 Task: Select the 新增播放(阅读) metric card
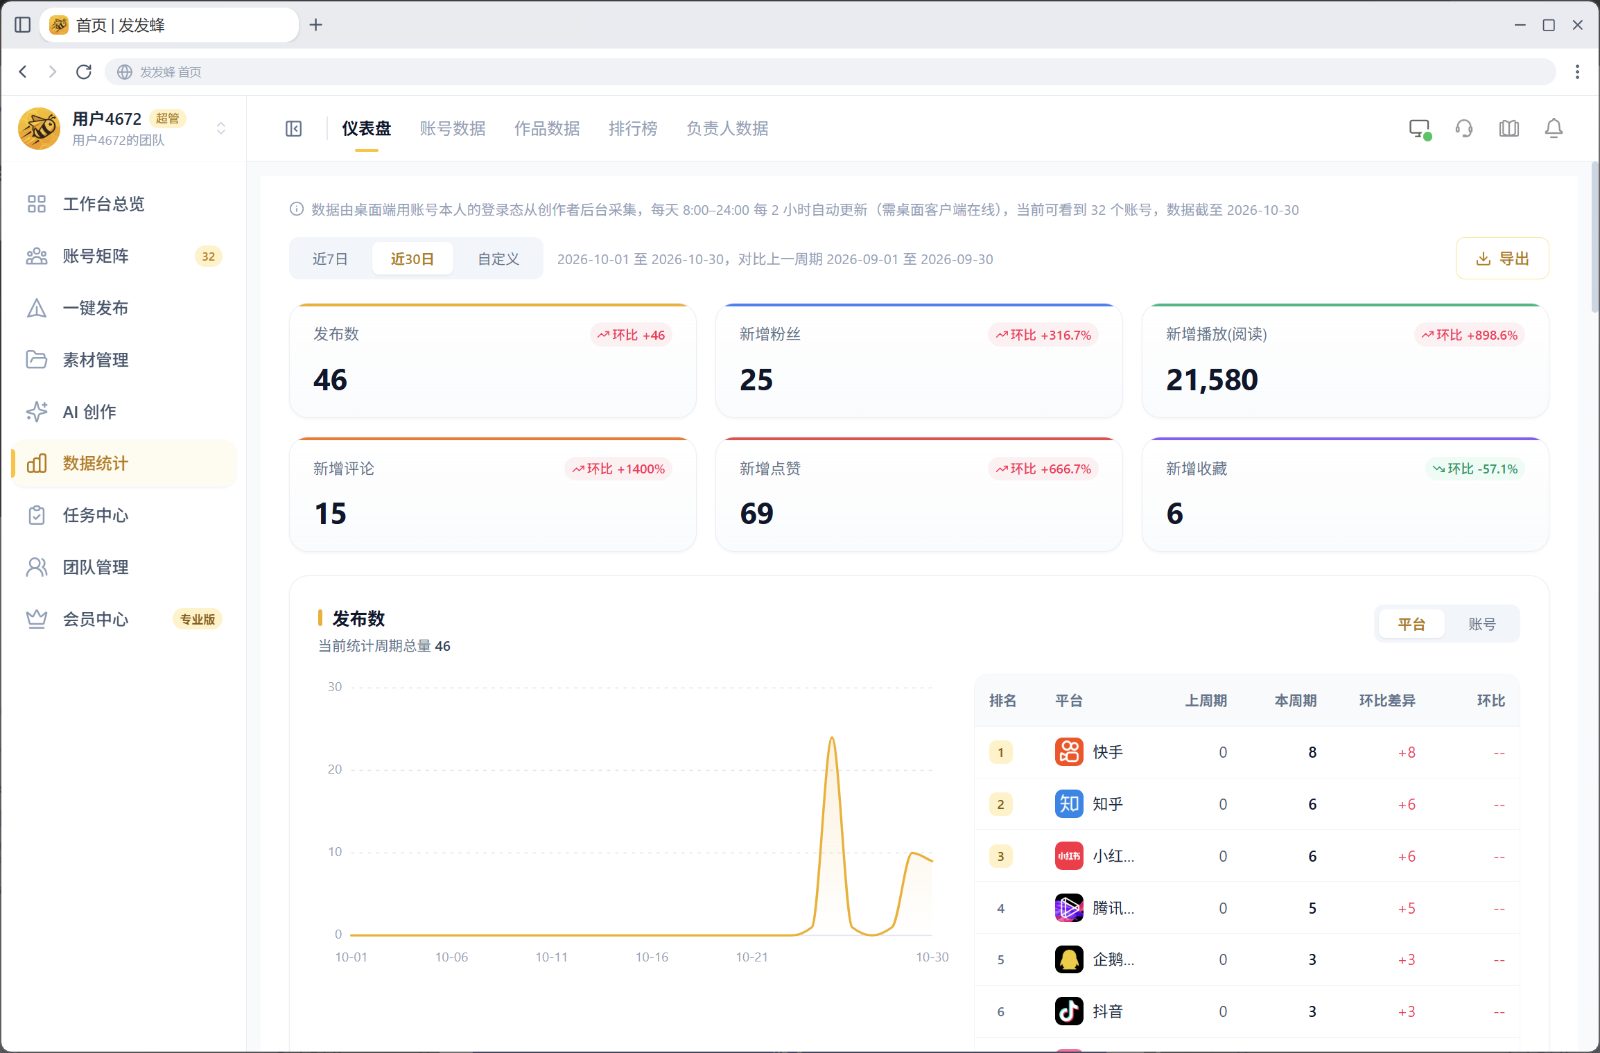pyautogui.click(x=1345, y=361)
